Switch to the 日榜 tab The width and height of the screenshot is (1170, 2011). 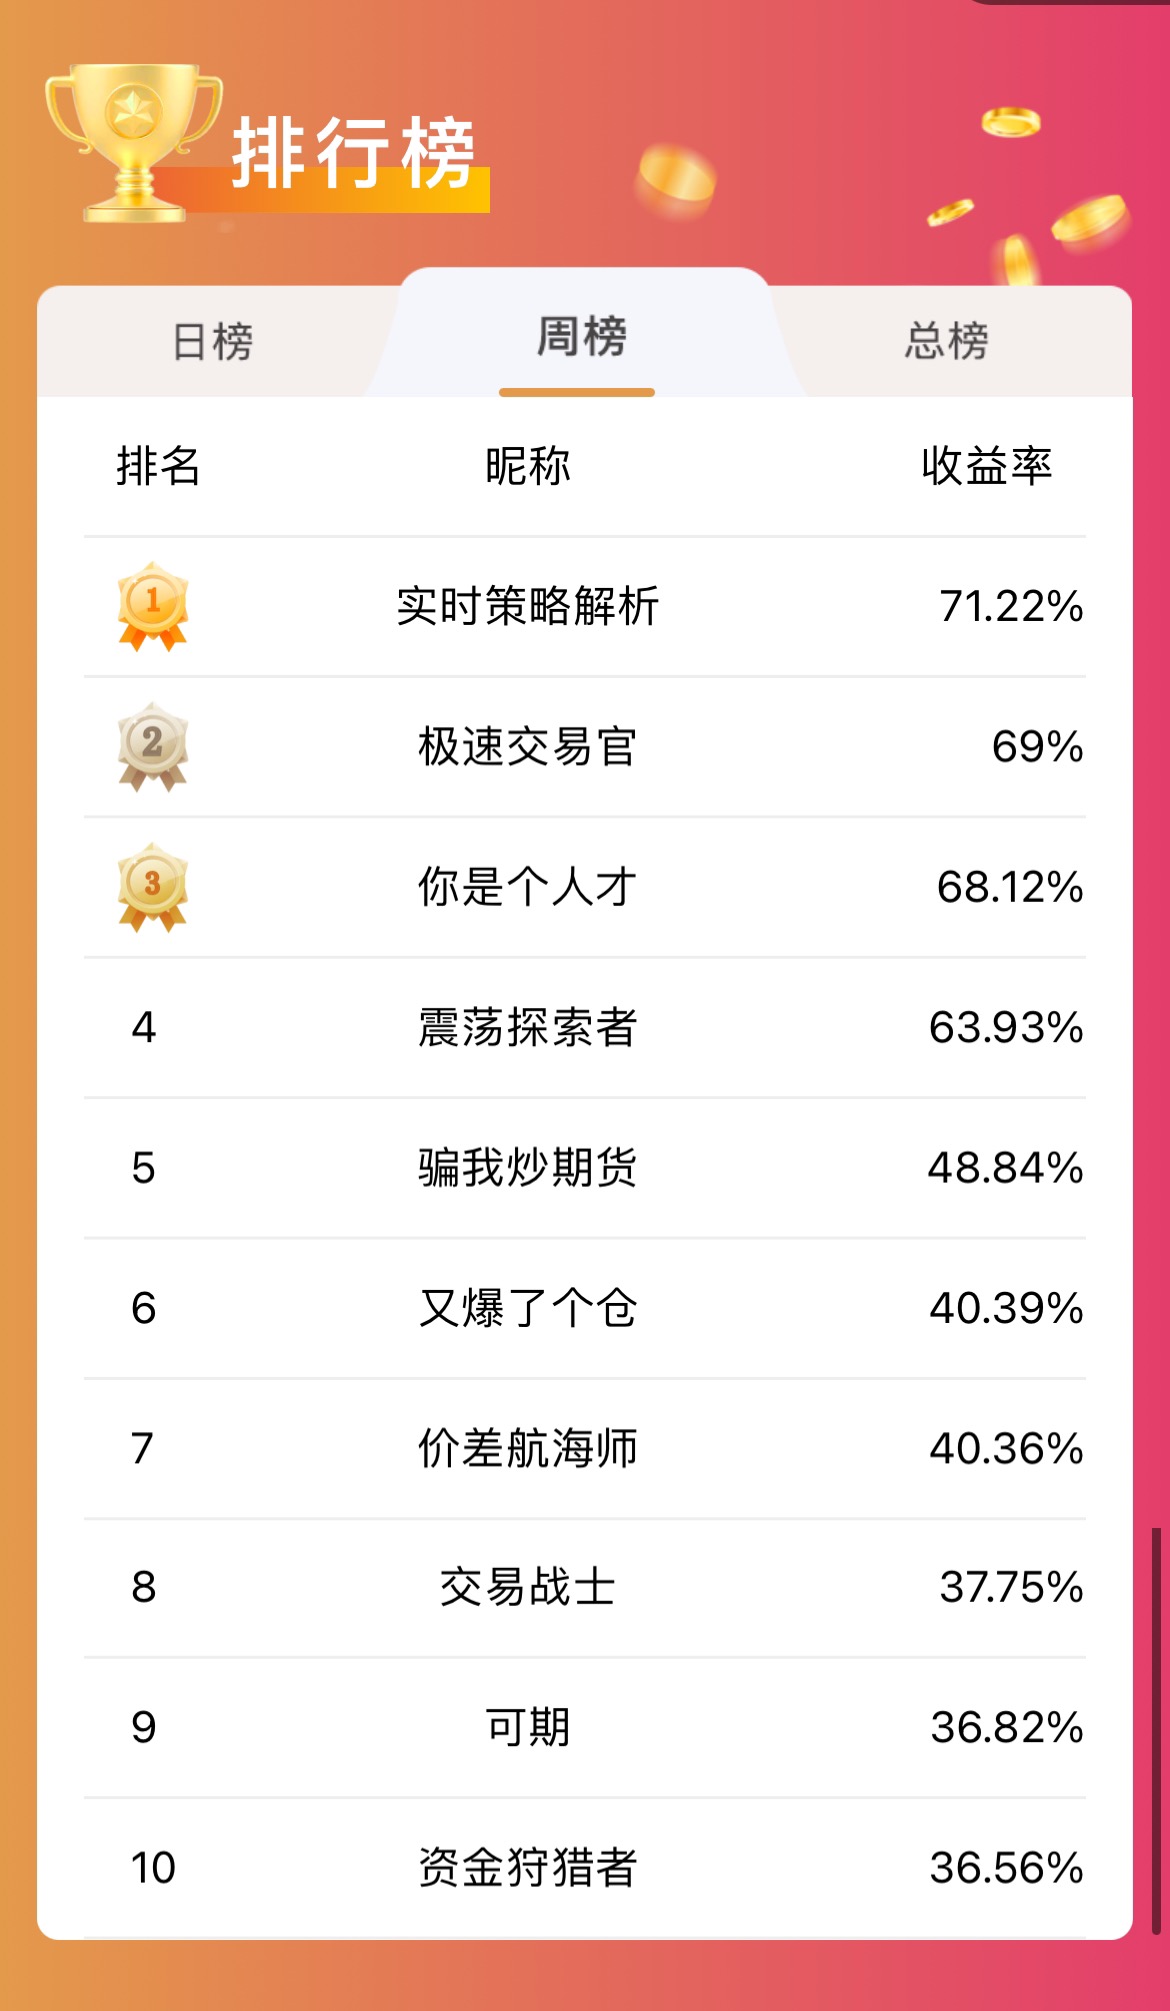[x=213, y=342]
